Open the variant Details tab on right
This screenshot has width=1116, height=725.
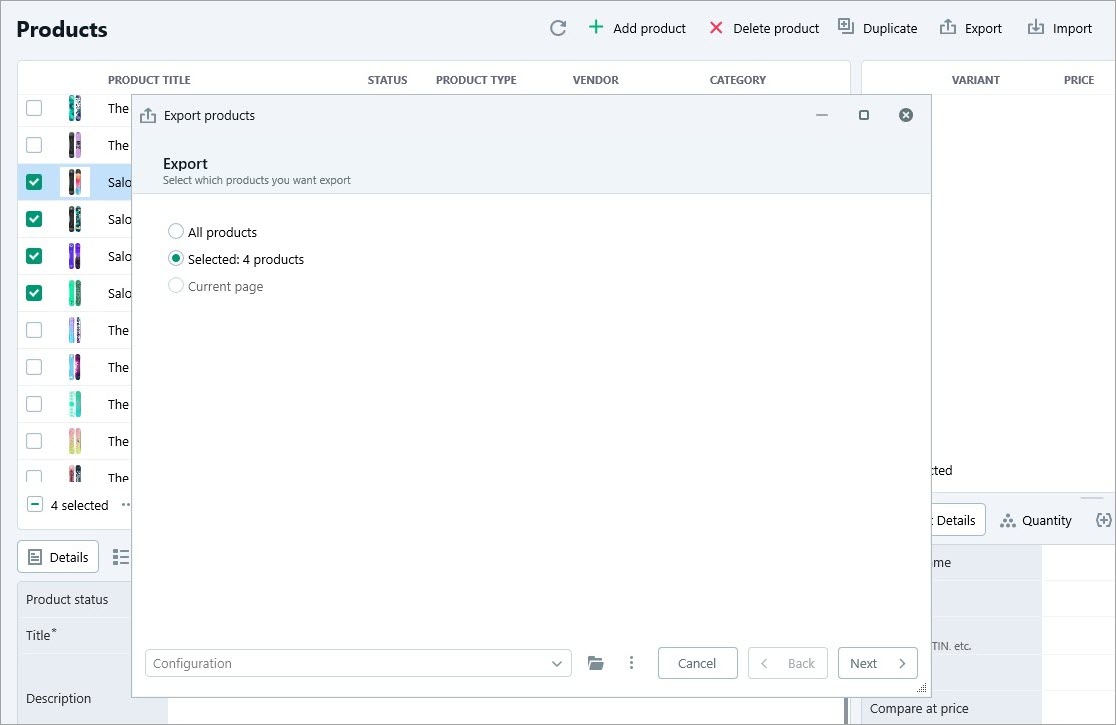(x=956, y=520)
